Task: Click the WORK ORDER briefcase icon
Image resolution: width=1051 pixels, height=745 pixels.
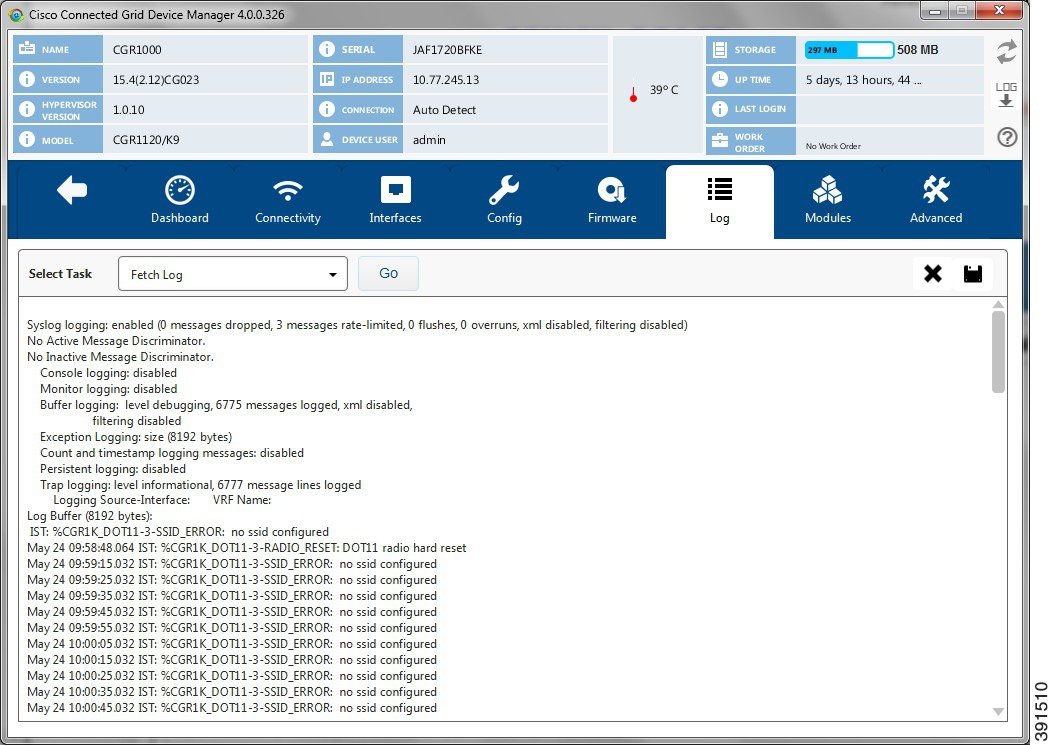Action: click(x=720, y=140)
